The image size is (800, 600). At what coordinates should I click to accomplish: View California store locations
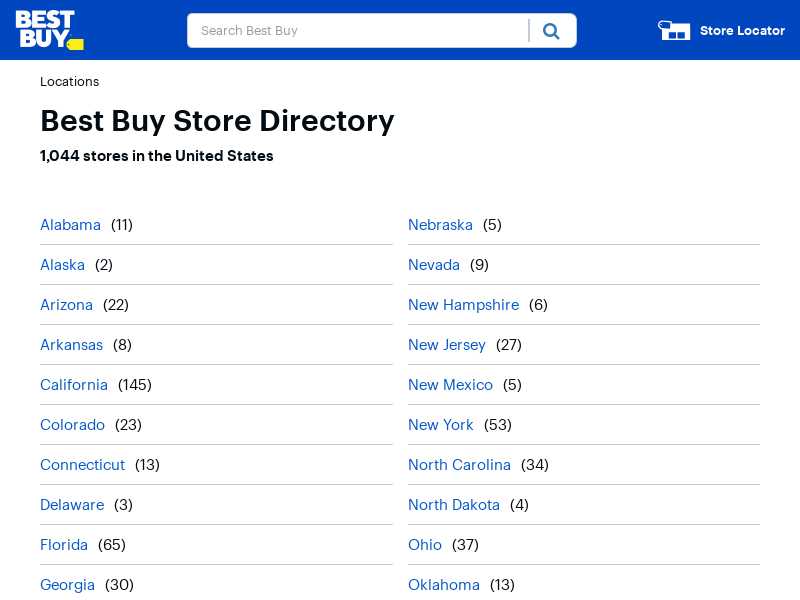74,385
